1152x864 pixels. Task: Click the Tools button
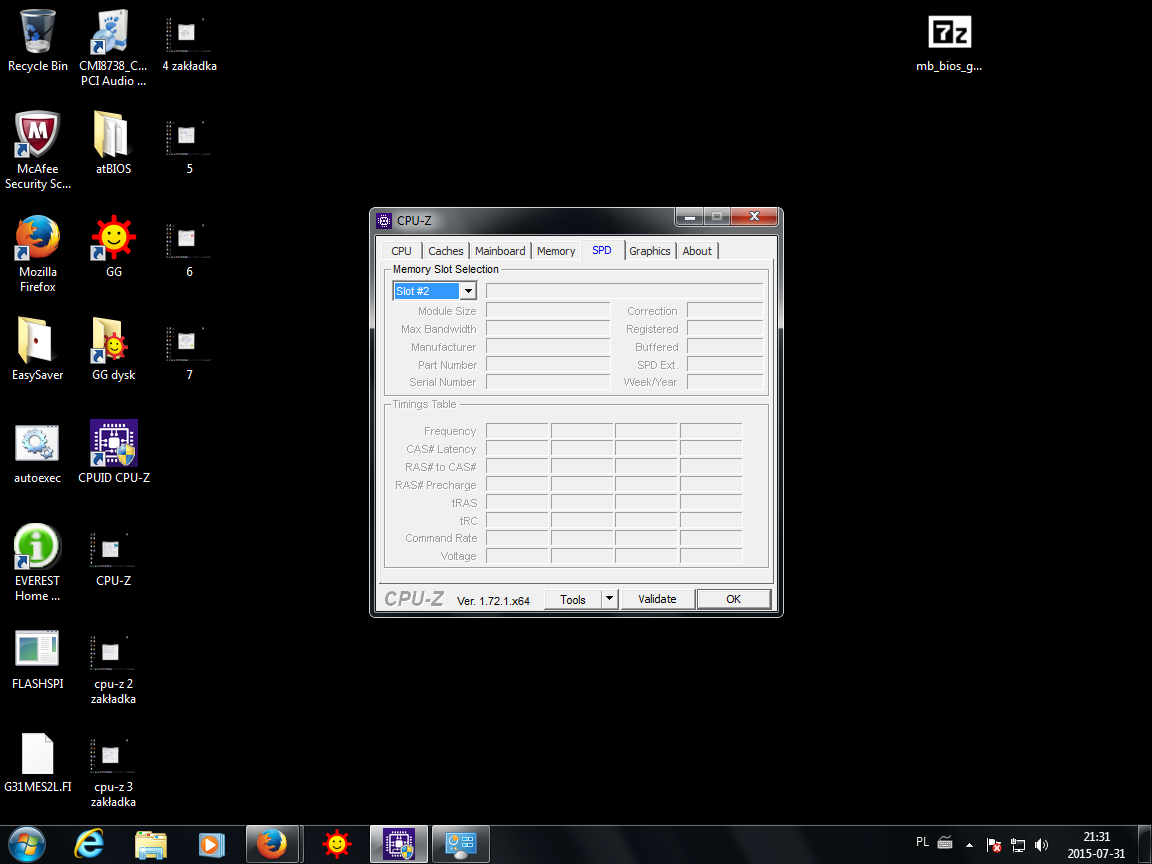click(573, 600)
